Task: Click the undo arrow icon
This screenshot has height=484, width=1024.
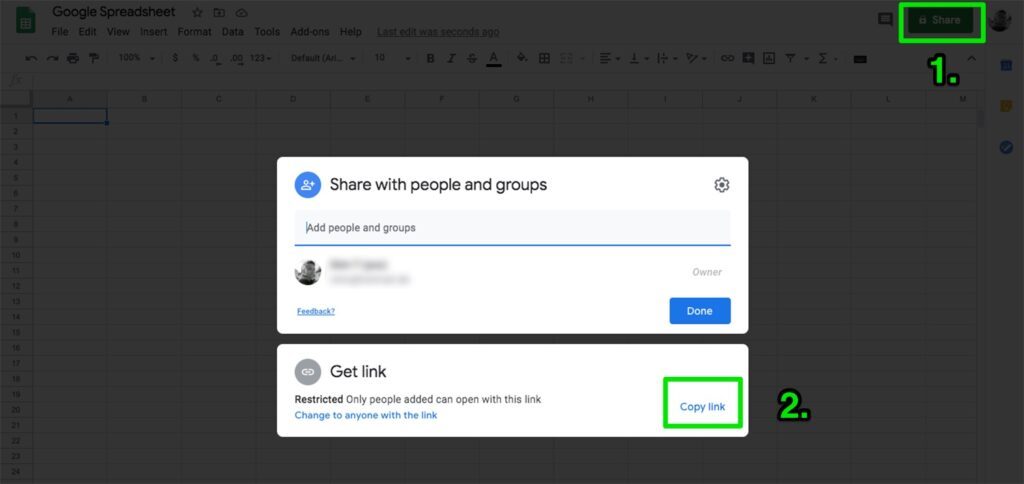Action: [31, 58]
